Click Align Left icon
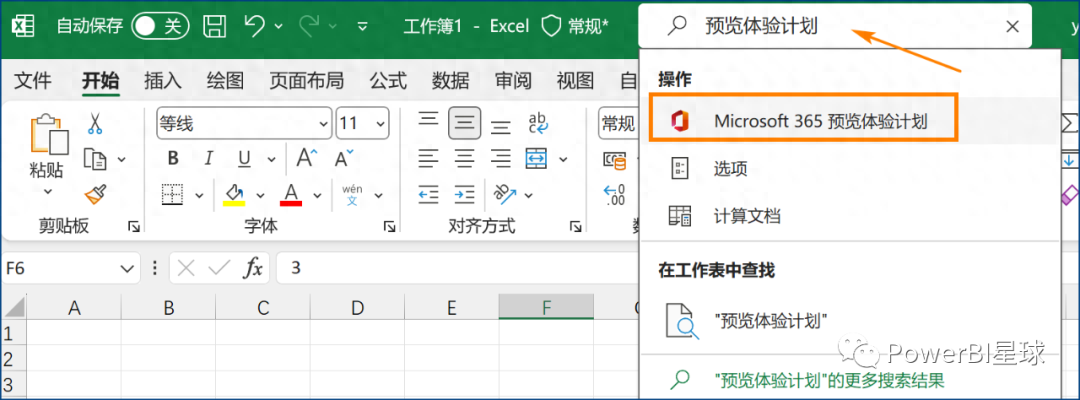 click(428, 159)
